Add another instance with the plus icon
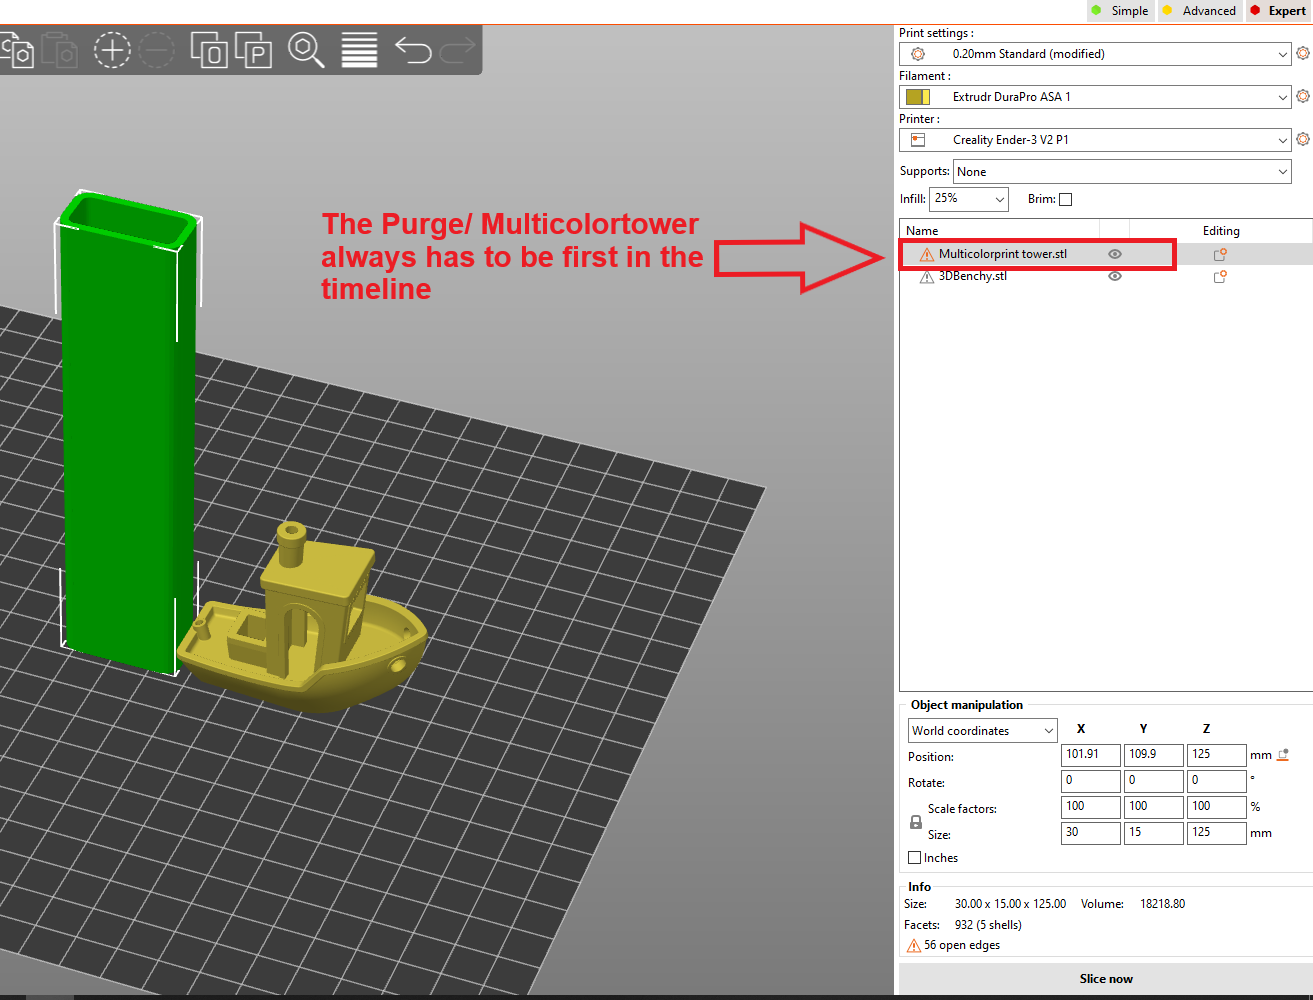This screenshot has width=1313, height=1000. 112,50
